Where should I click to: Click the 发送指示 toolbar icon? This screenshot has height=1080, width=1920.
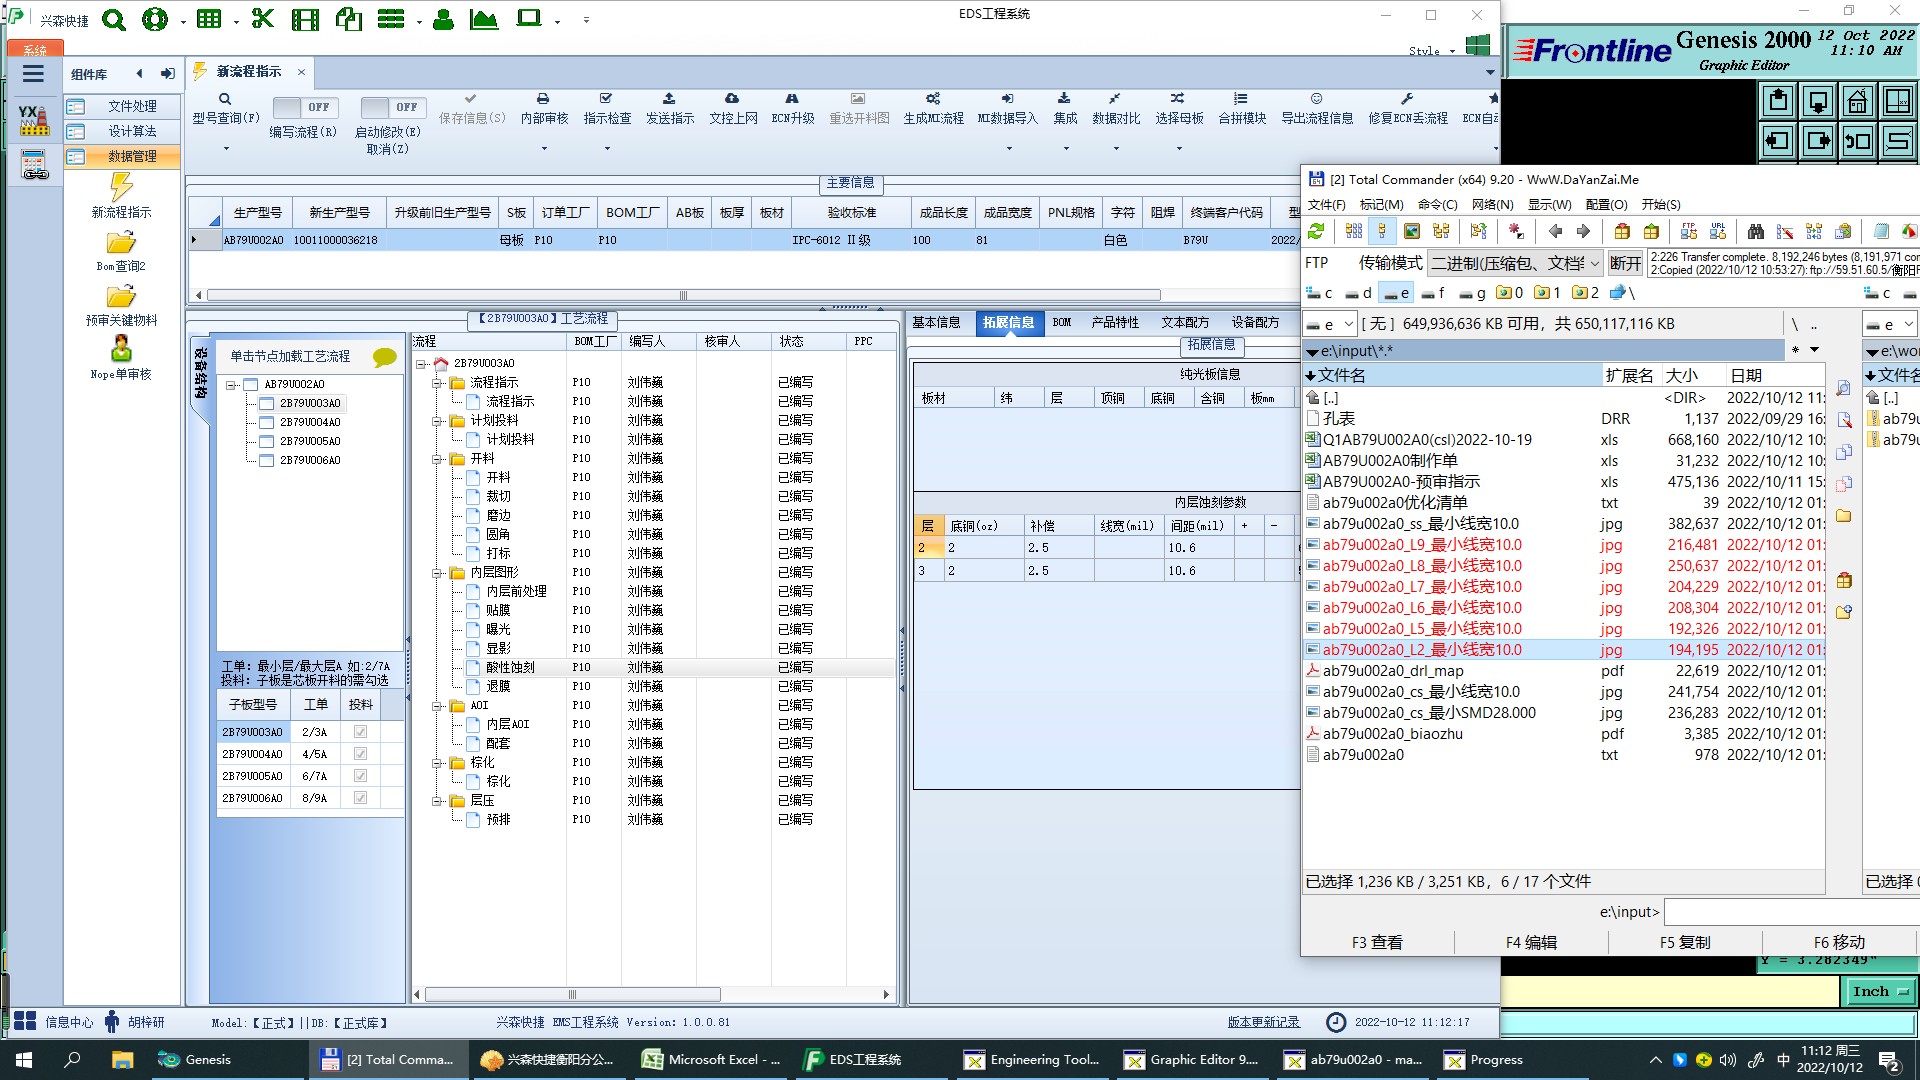[669, 99]
